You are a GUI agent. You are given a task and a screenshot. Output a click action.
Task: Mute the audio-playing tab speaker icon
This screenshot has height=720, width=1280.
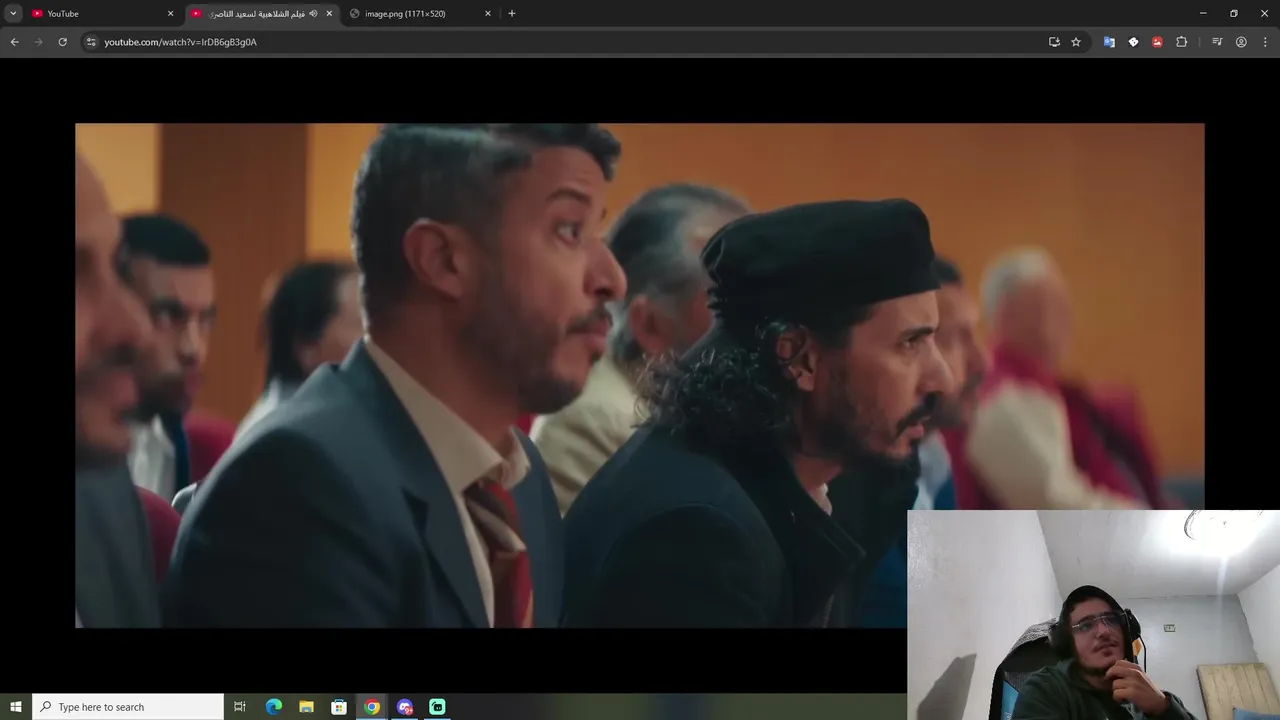(x=313, y=13)
